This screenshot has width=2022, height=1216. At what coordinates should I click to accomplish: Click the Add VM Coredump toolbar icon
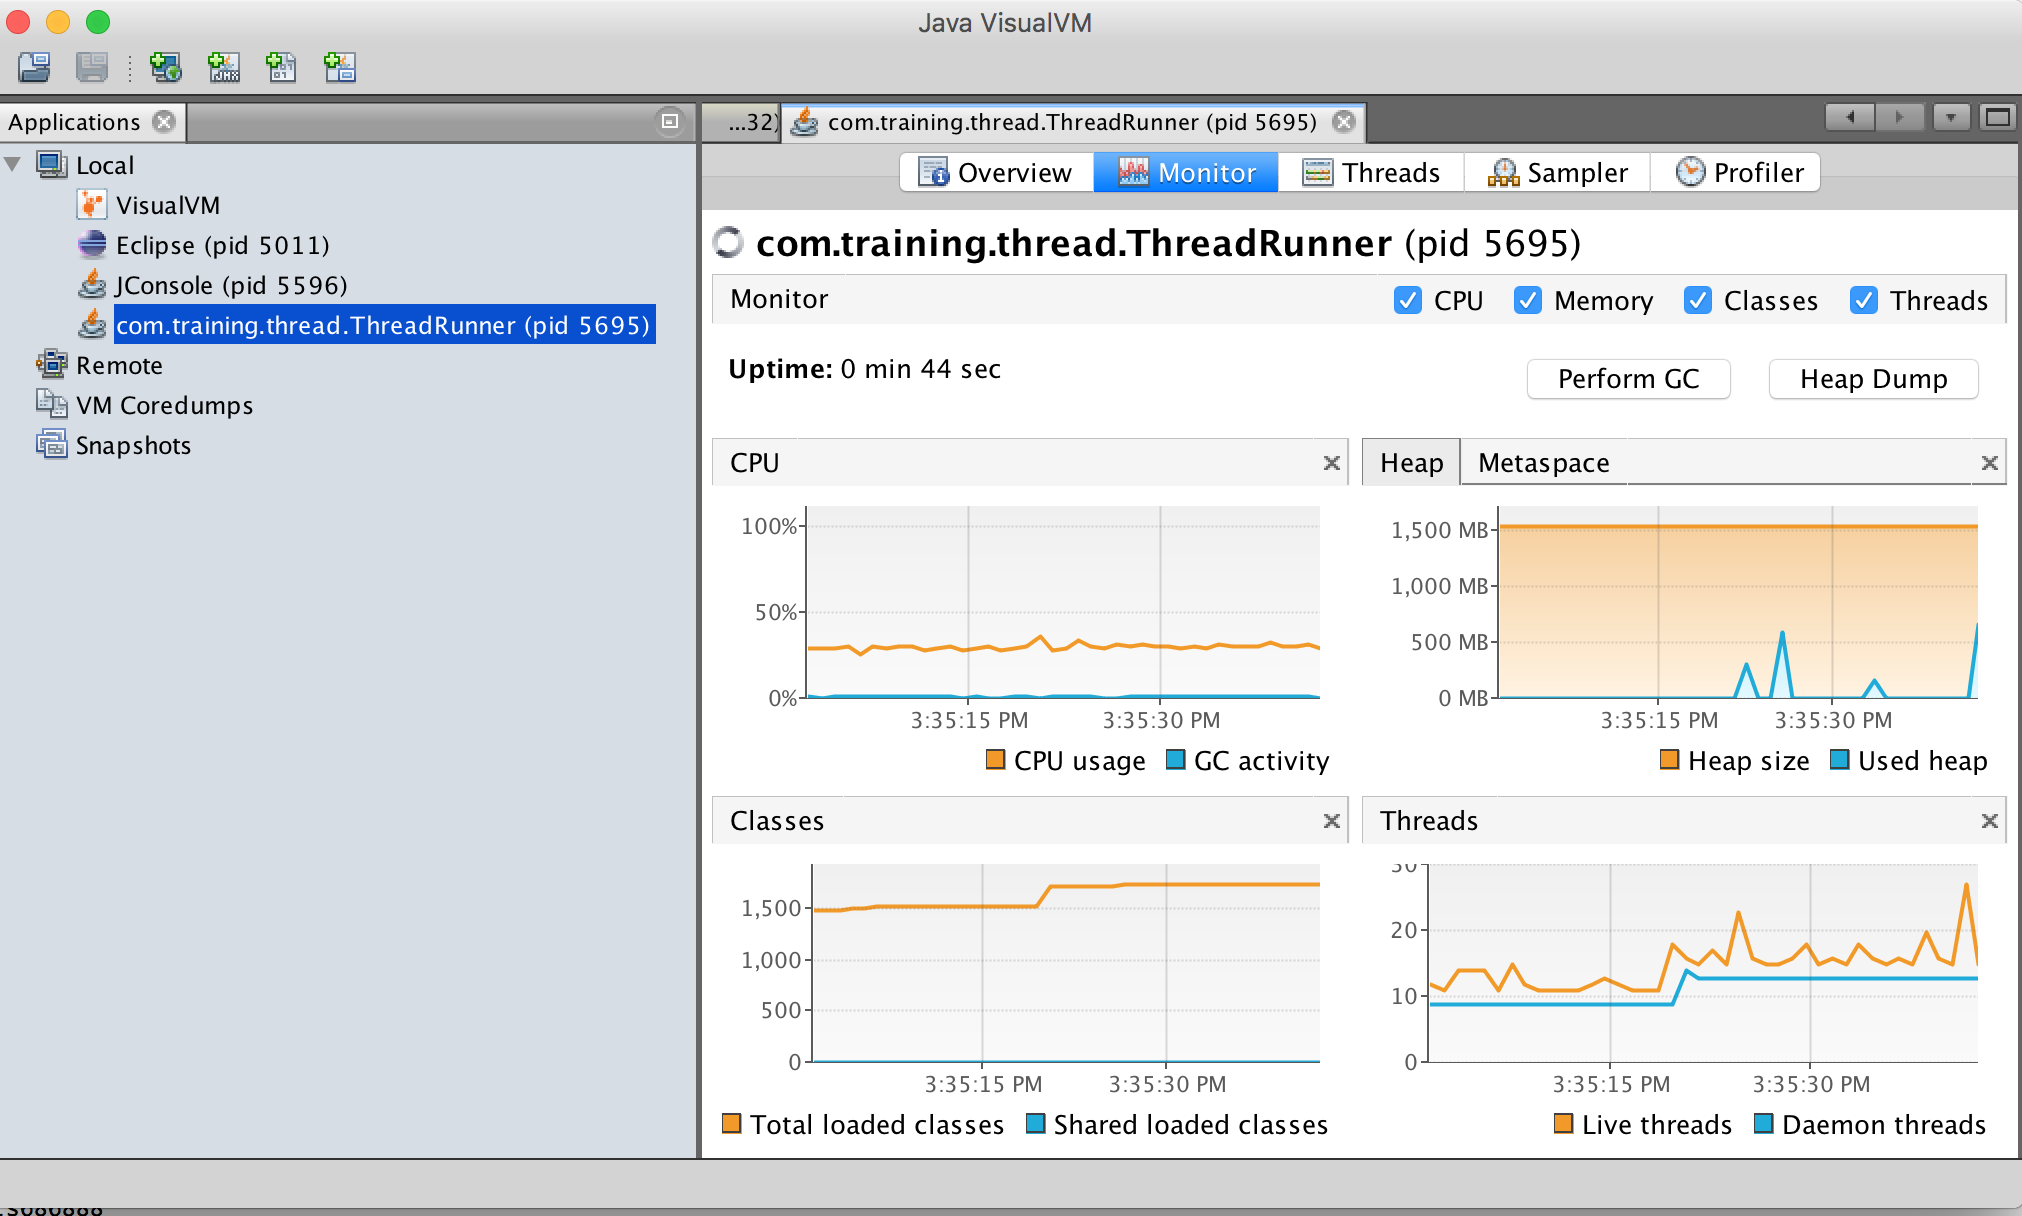(282, 67)
